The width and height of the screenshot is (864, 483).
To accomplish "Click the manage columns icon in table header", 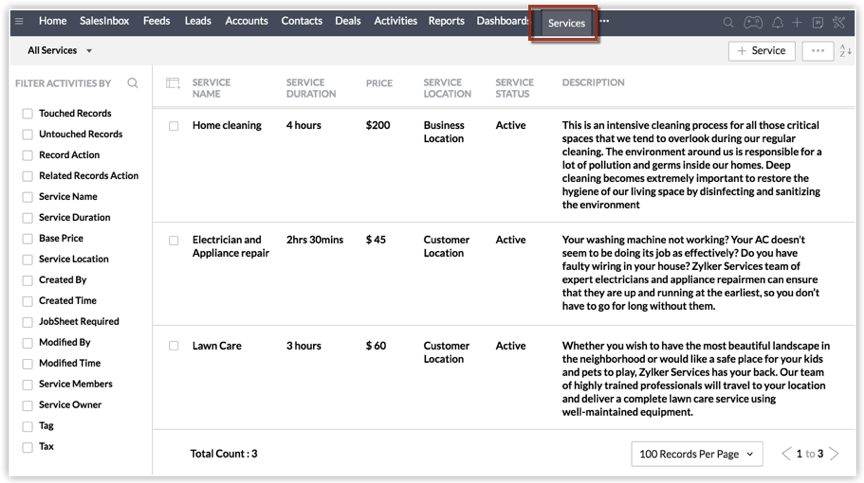I will click(173, 83).
